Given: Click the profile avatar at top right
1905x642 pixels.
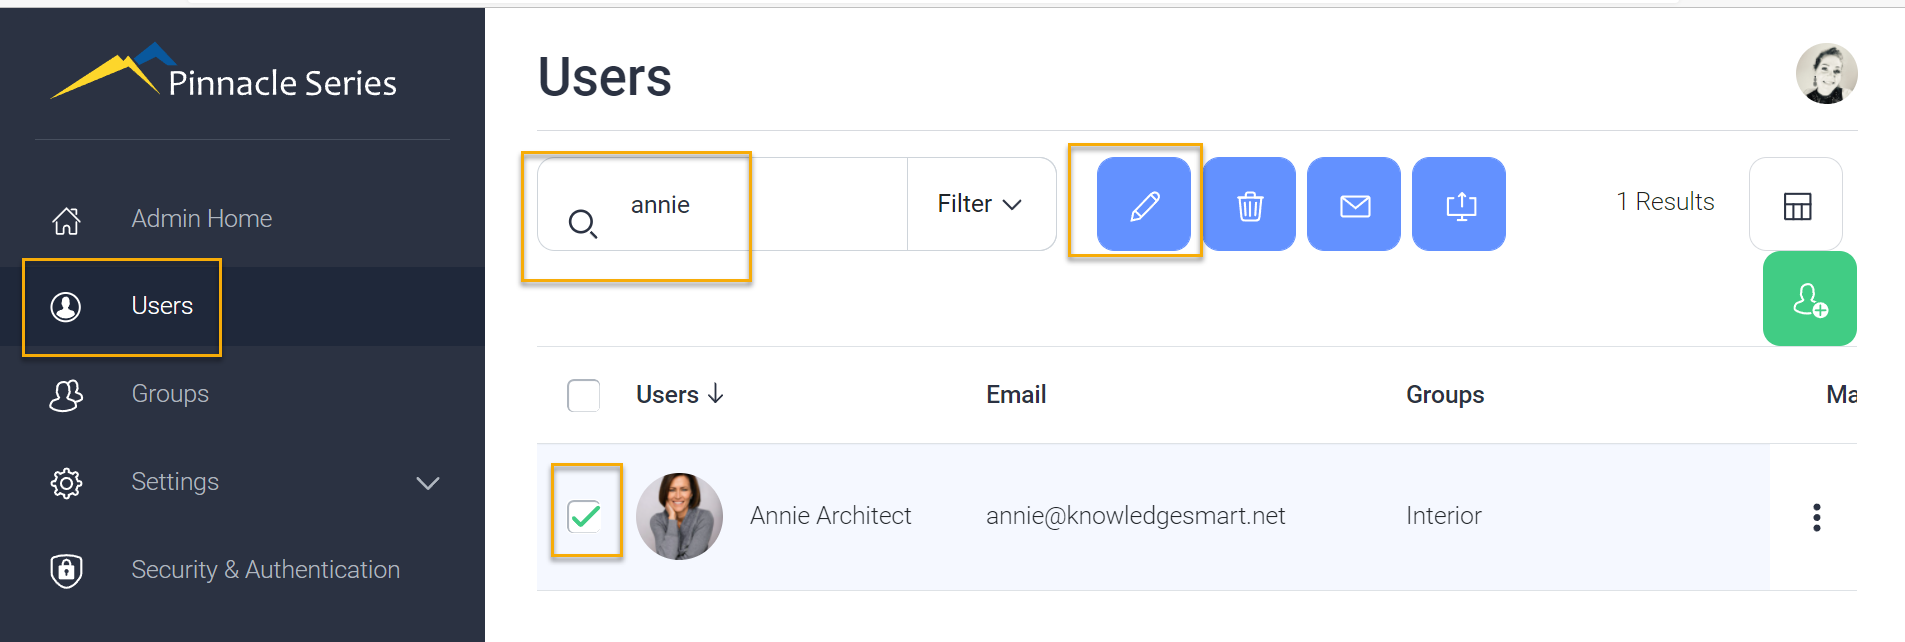Looking at the screenshot, I should tap(1826, 74).
